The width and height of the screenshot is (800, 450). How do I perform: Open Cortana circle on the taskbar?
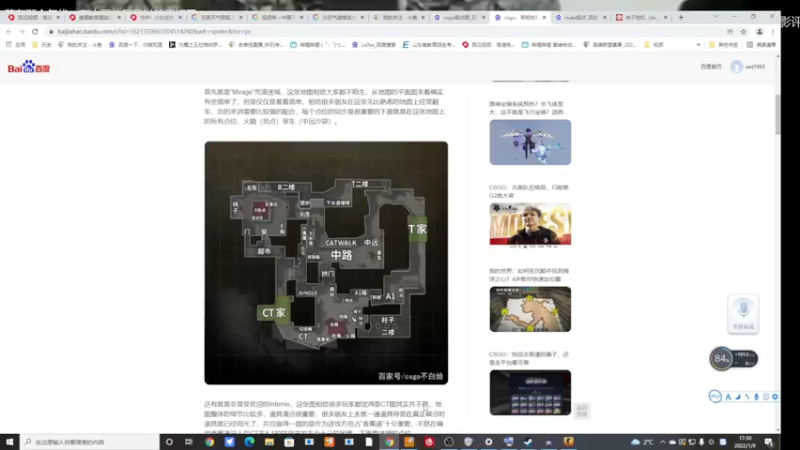(x=169, y=442)
